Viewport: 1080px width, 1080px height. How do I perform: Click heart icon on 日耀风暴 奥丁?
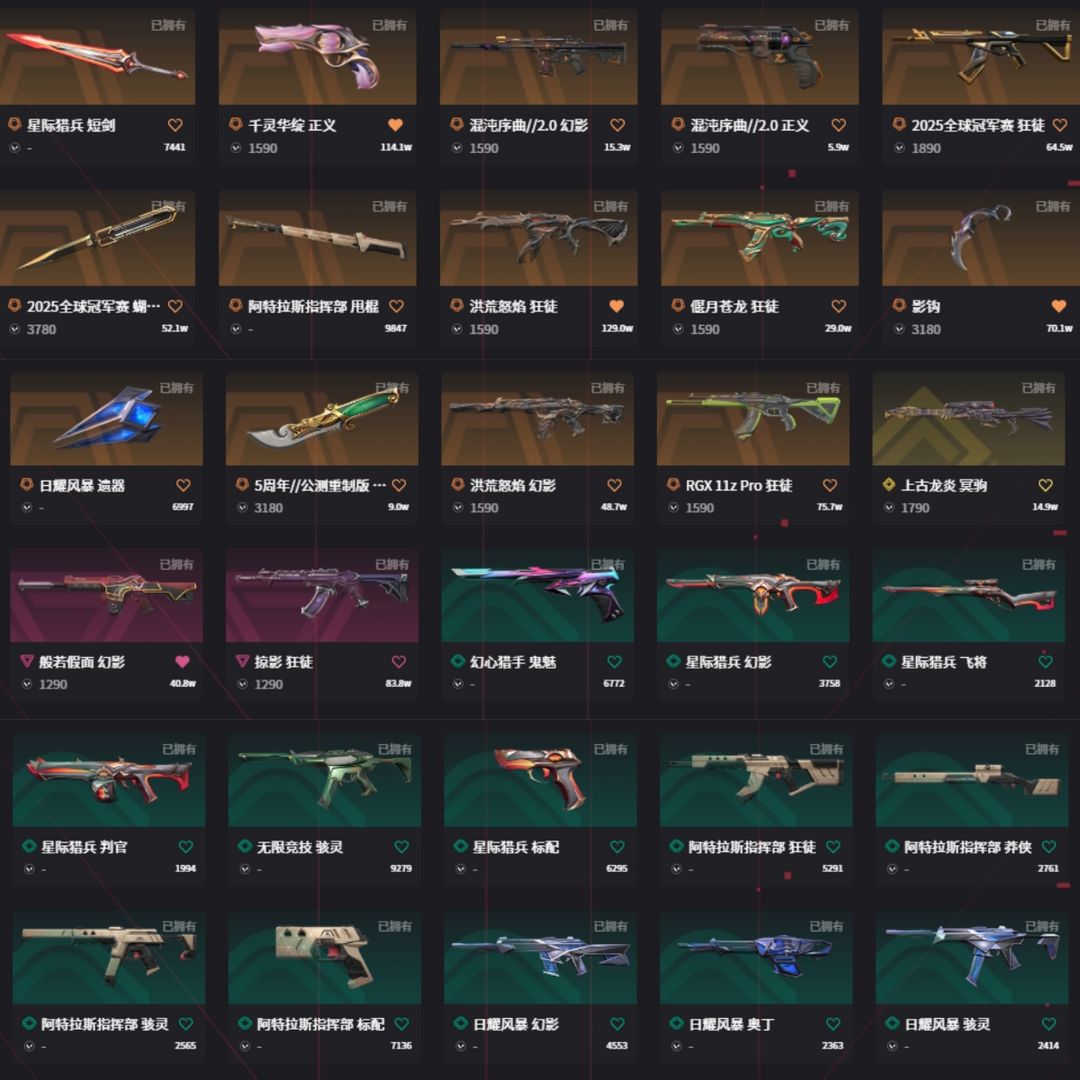point(833,1024)
